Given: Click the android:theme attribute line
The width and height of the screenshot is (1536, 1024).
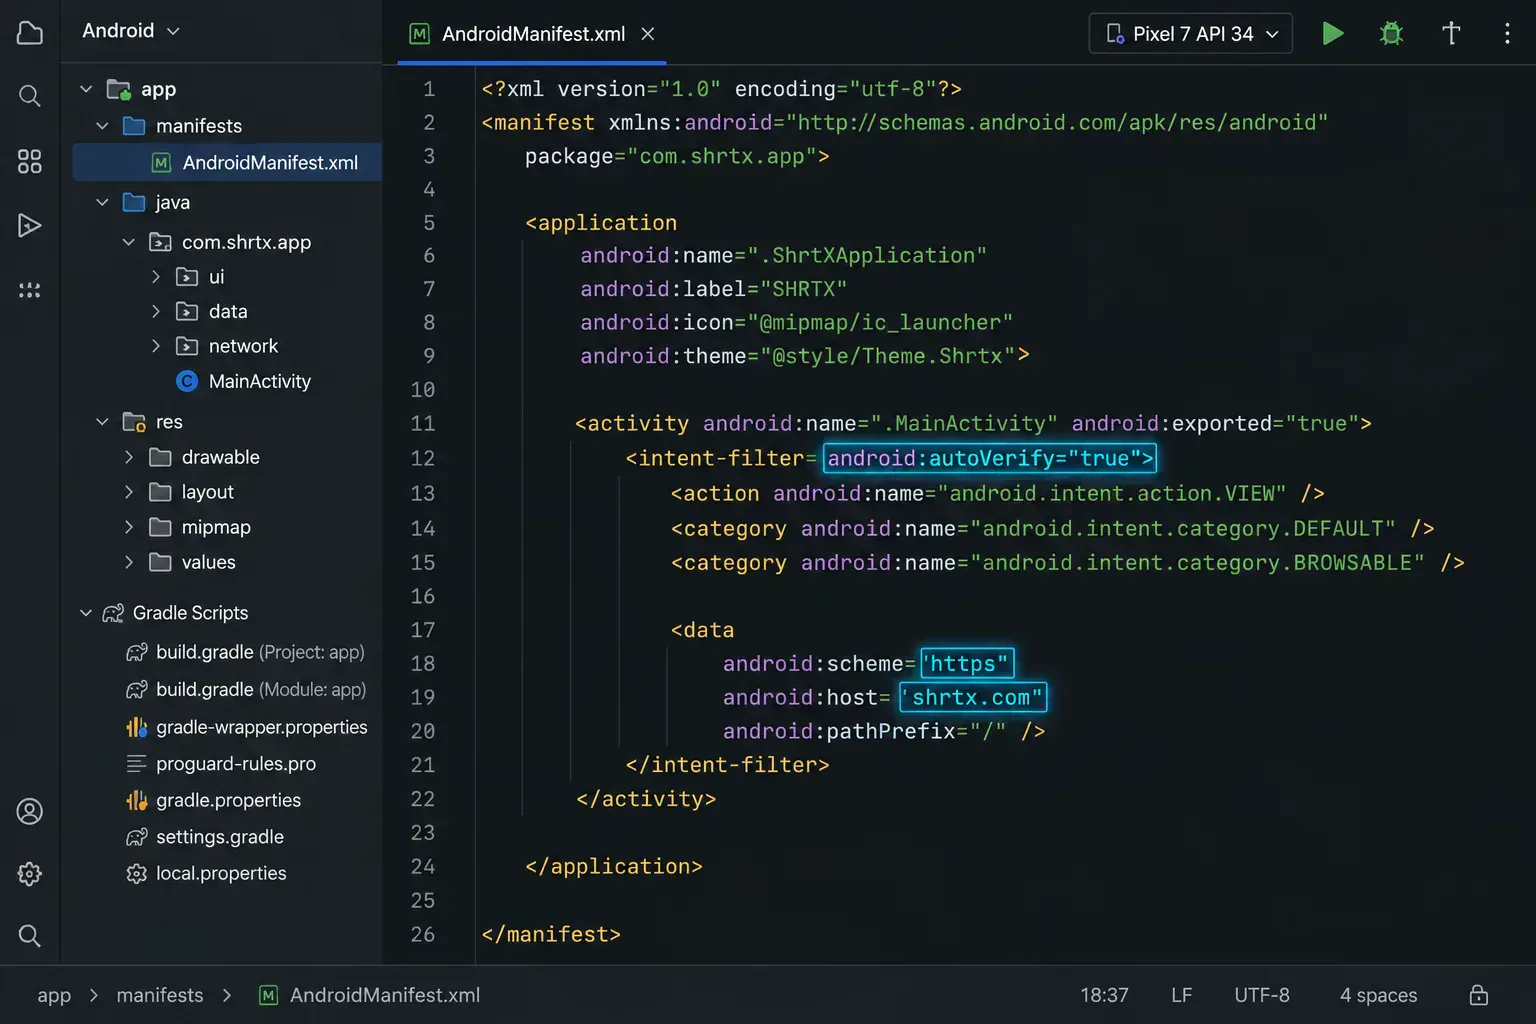Looking at the screenshot, I should point(805,356).
